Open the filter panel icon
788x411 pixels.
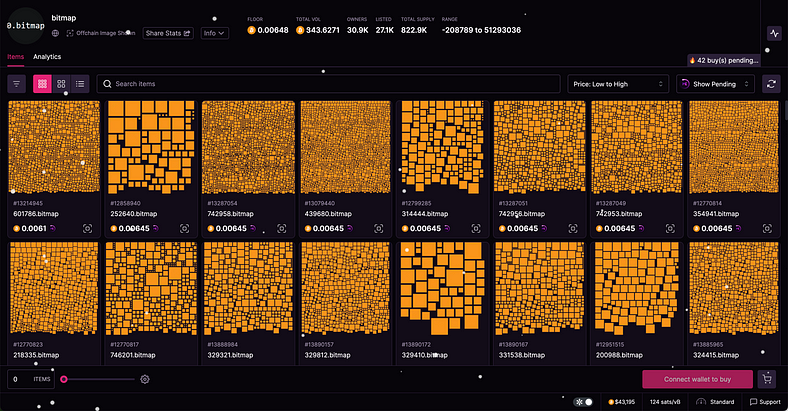click(x=17, y=84)
